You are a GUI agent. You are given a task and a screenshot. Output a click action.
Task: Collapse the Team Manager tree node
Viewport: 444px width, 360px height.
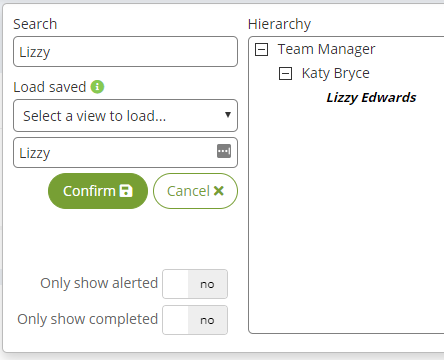coord(261,49)
